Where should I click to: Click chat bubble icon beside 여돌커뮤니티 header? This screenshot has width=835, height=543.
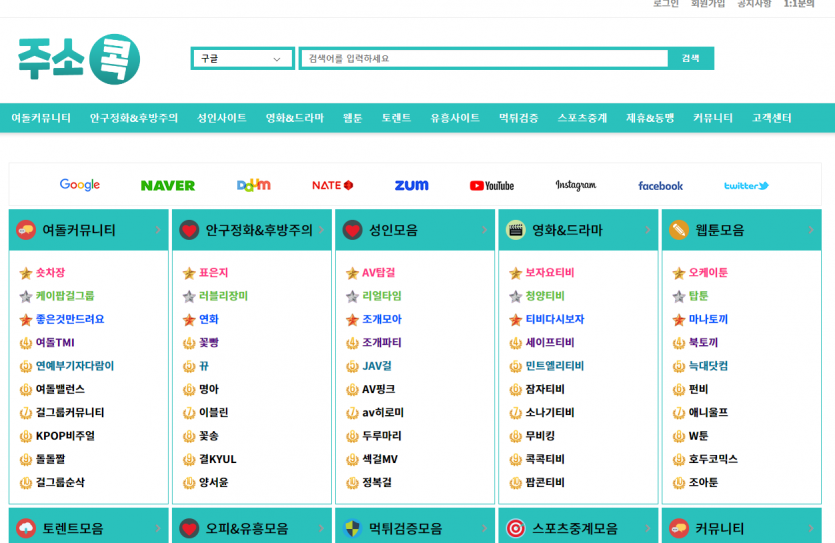point(26,230)
